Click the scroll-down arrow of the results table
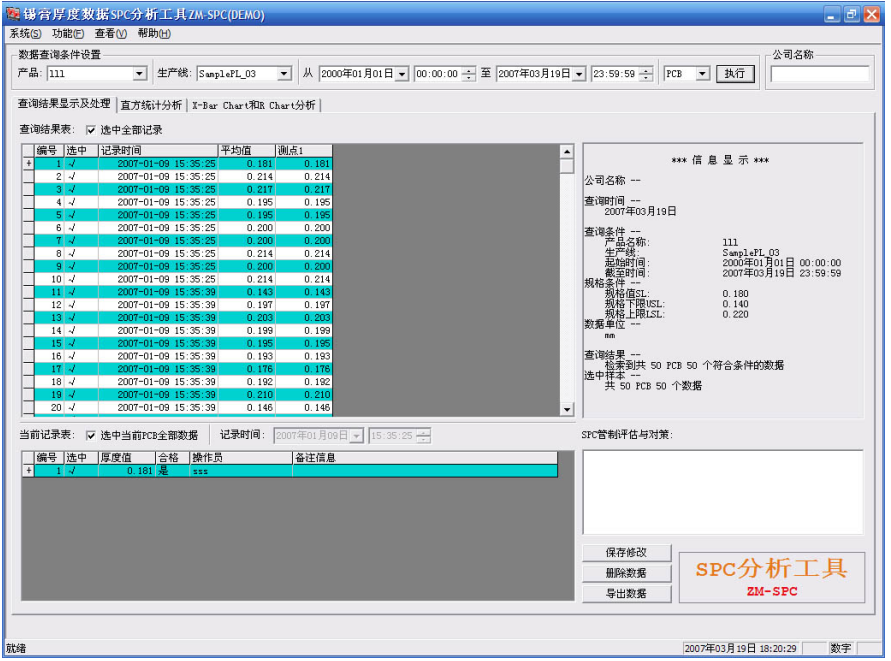Viewport: 891px width, 661px height. click(567, 409)
